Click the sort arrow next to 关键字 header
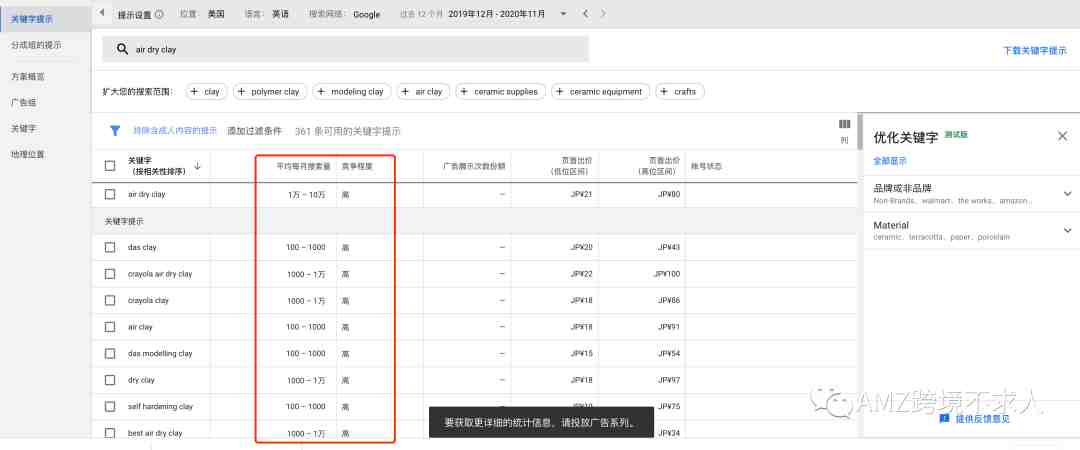 pos(198,166)
